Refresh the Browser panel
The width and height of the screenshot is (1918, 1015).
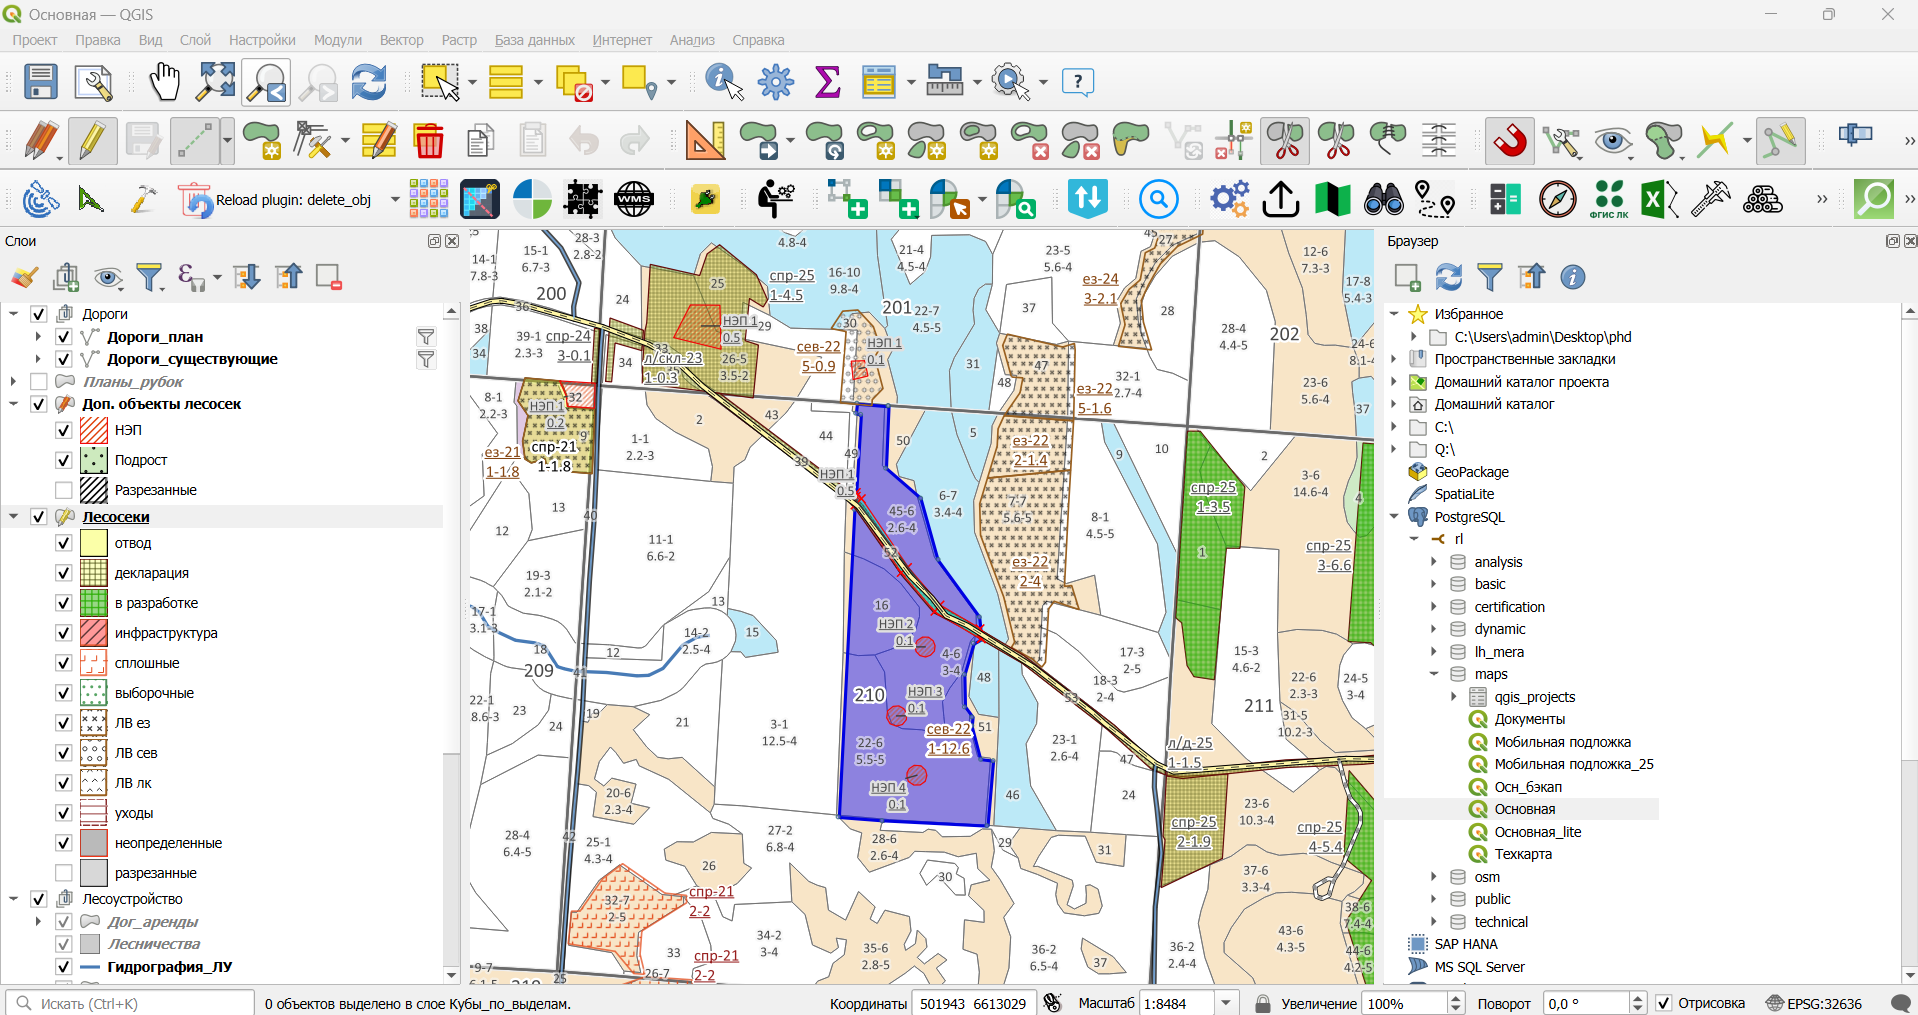click(1449, 277)
